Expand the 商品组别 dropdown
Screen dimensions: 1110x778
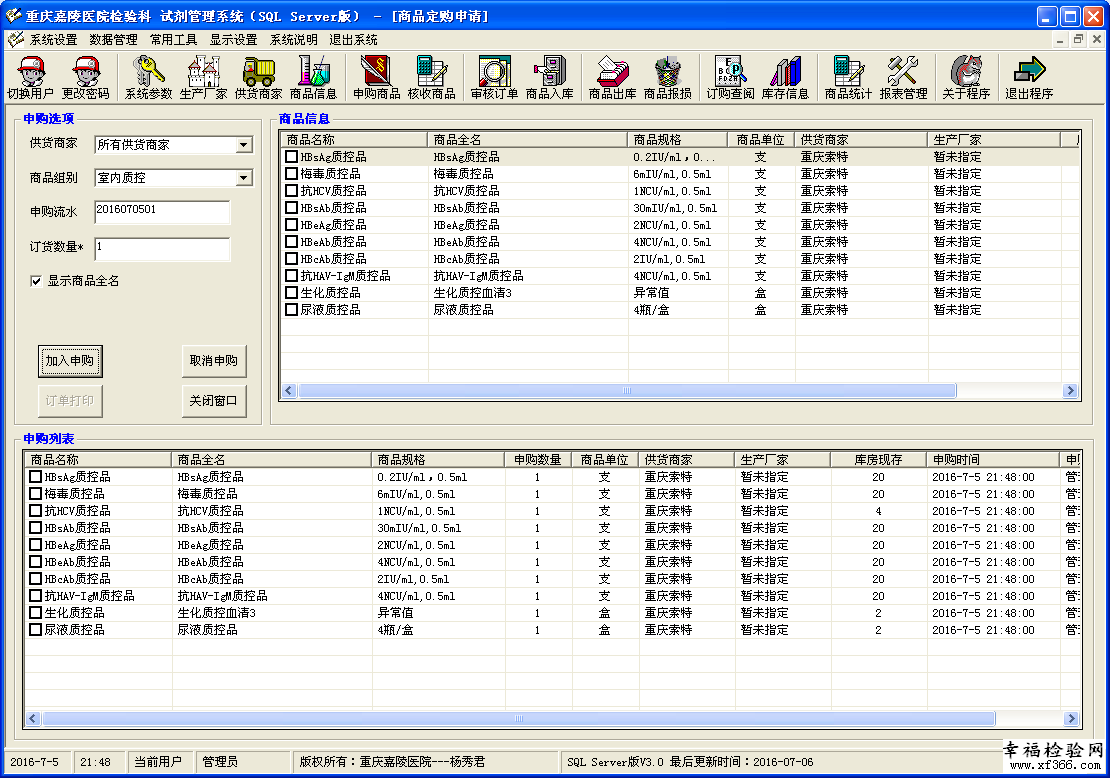244,178
